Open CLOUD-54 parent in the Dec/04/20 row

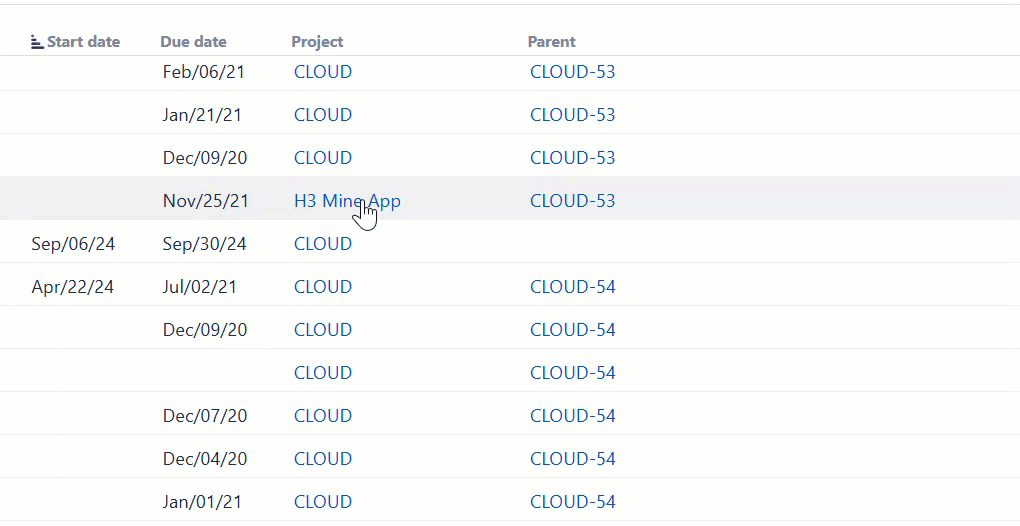coord(572,458)
